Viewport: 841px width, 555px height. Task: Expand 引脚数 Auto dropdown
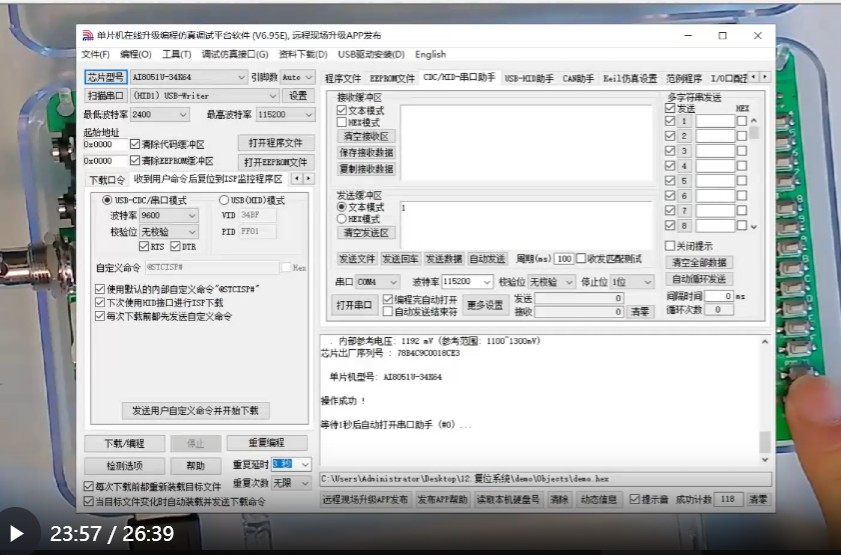click(309, 77)
